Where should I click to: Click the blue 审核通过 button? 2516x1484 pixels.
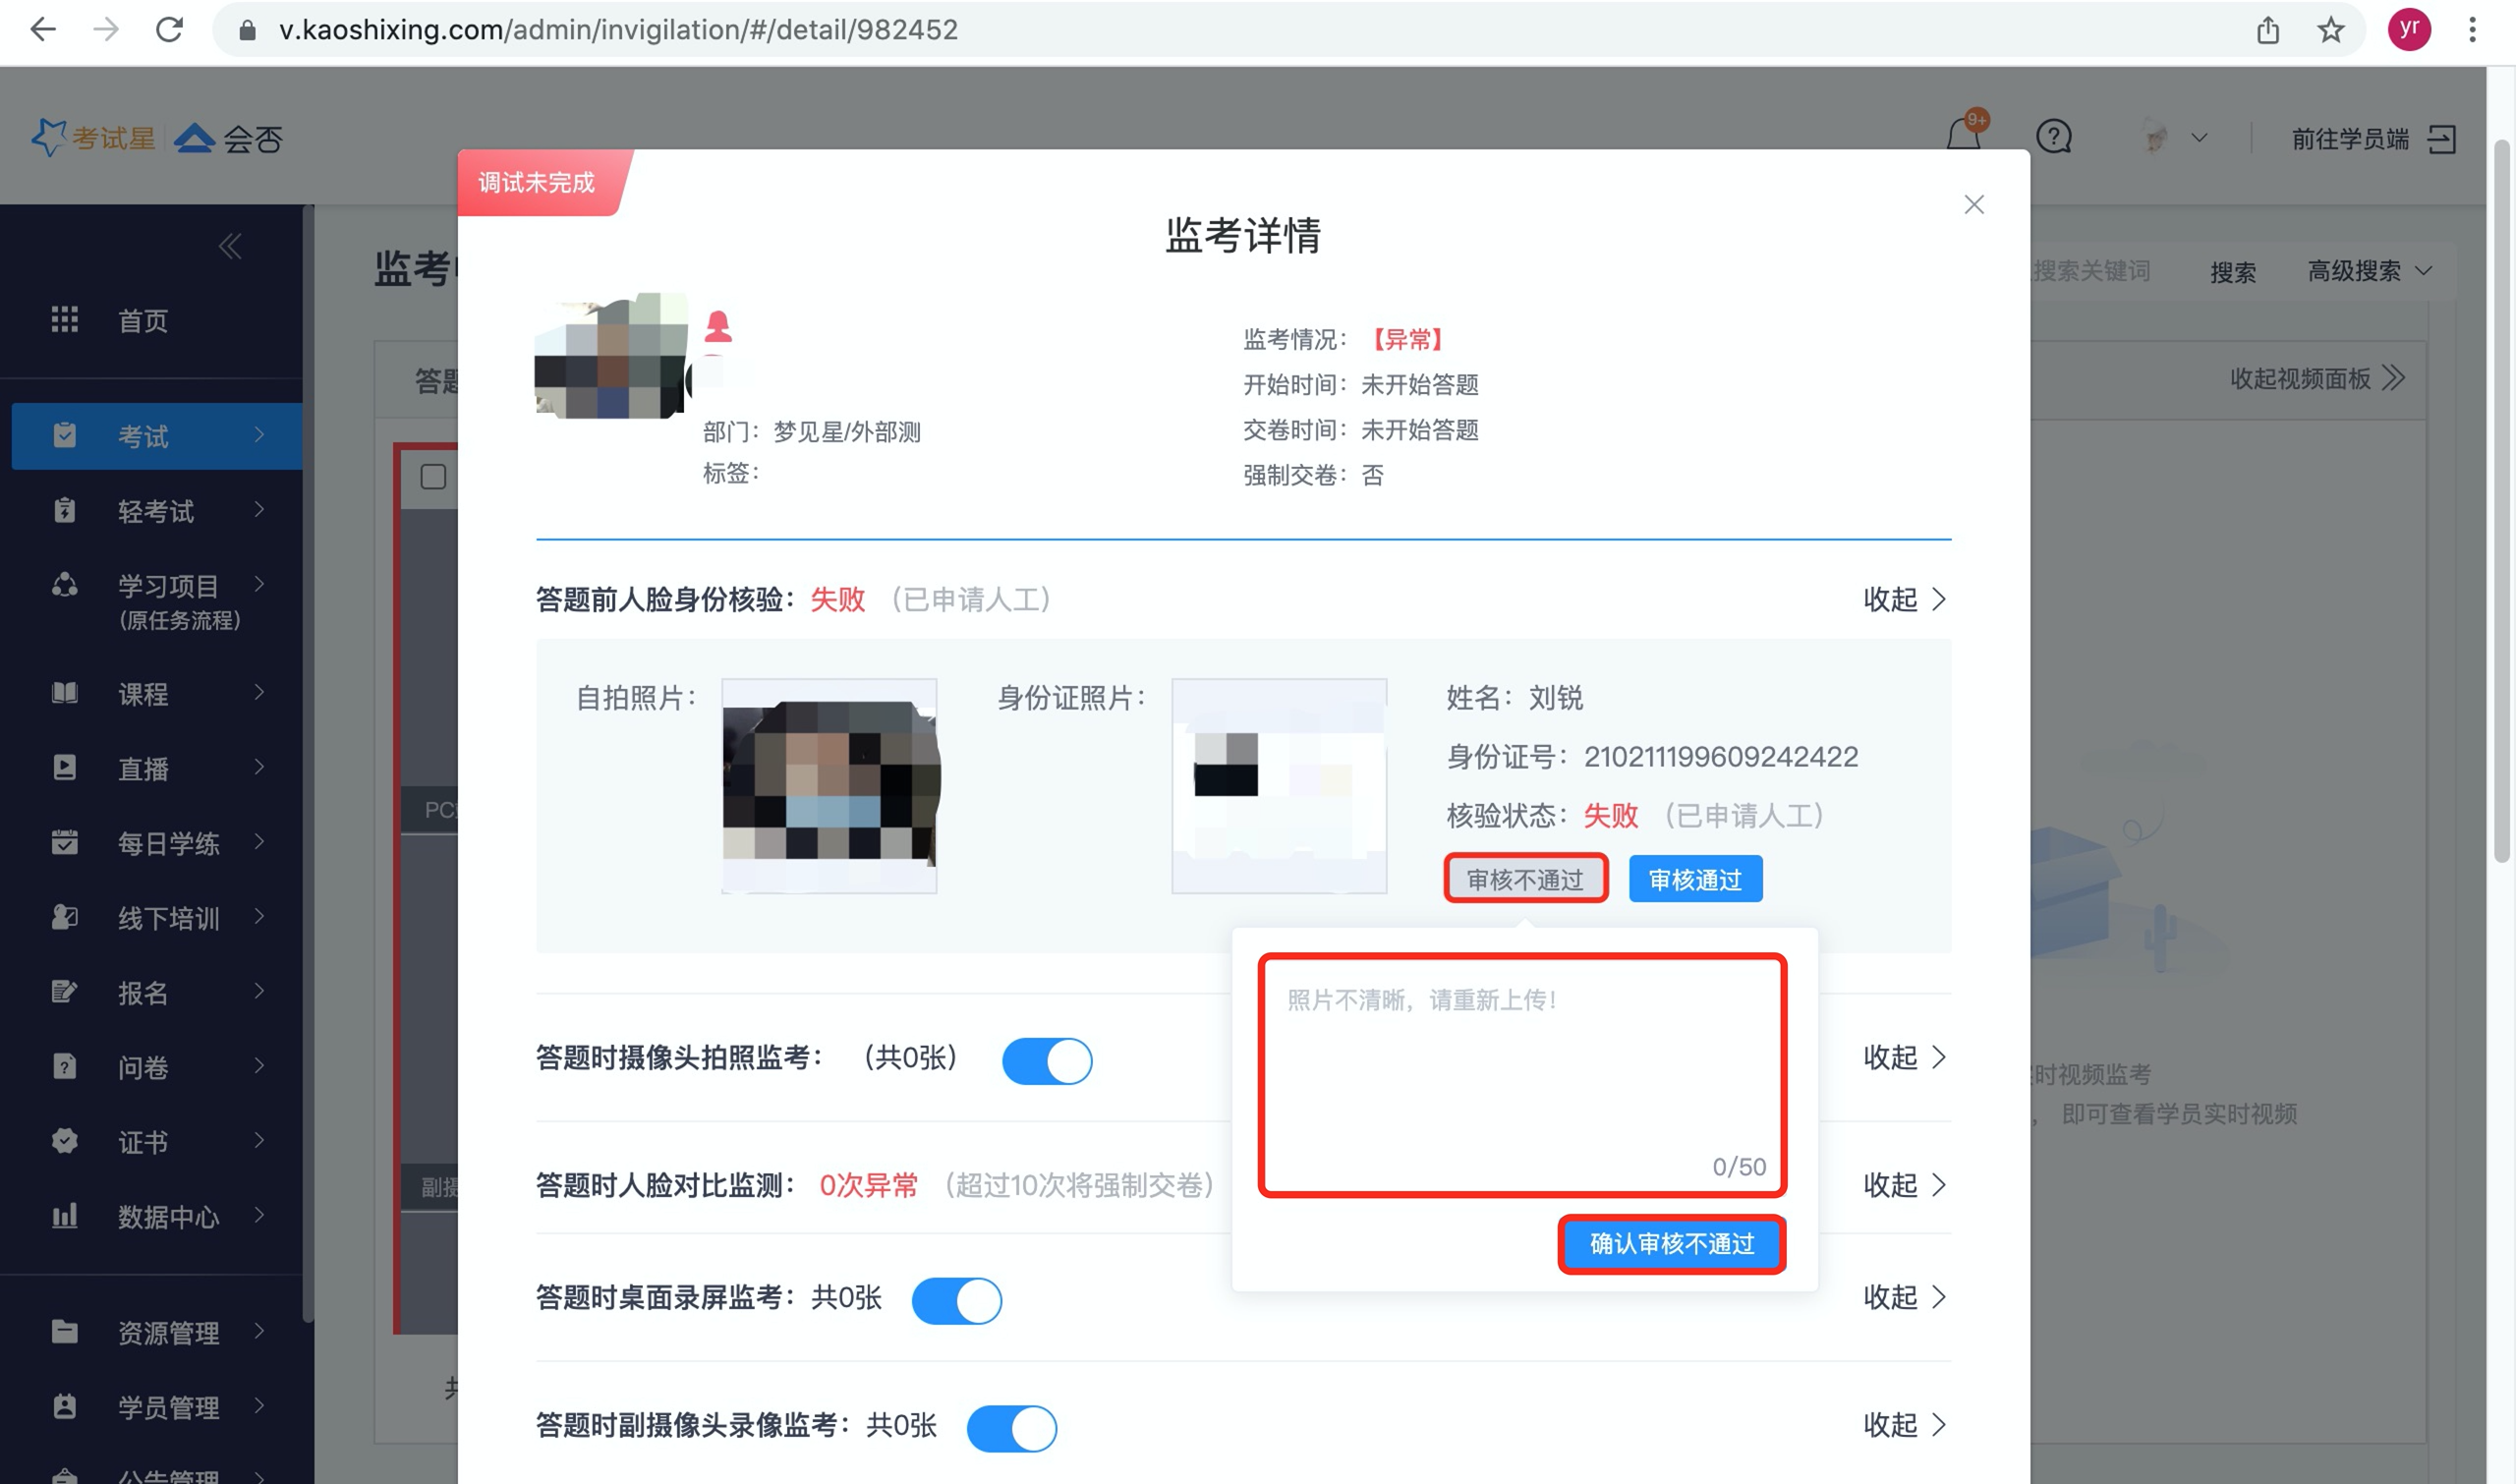pyautogui.click(x=1694, y=879)
